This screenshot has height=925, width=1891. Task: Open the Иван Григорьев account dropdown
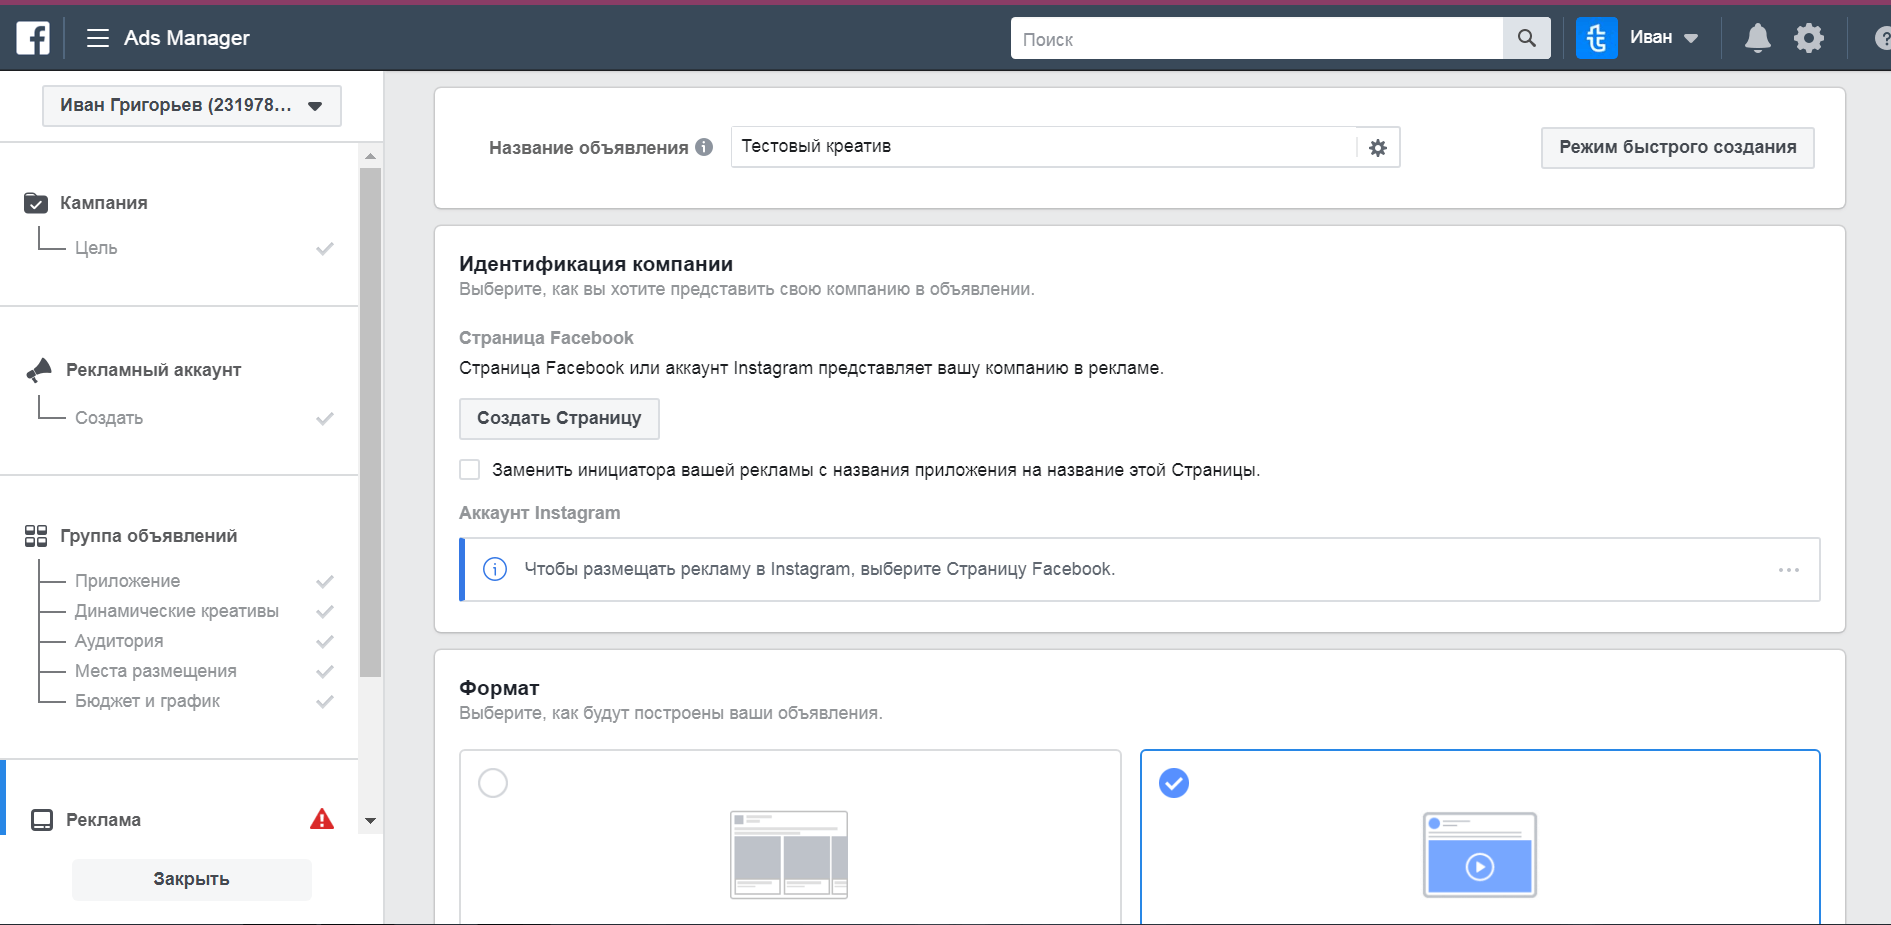coord(192,106)
